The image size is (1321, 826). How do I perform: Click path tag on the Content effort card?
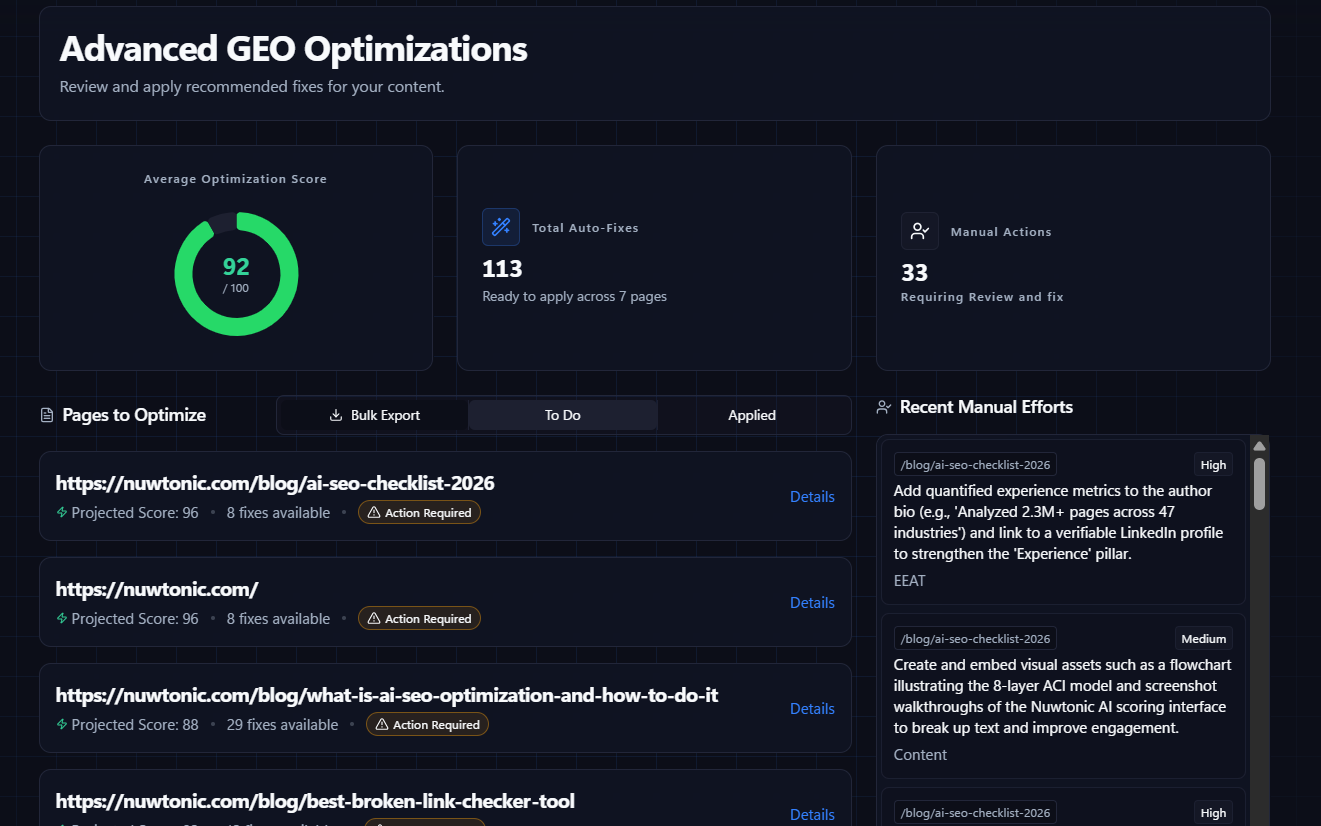pyautogui.click(x=975, y=639)
